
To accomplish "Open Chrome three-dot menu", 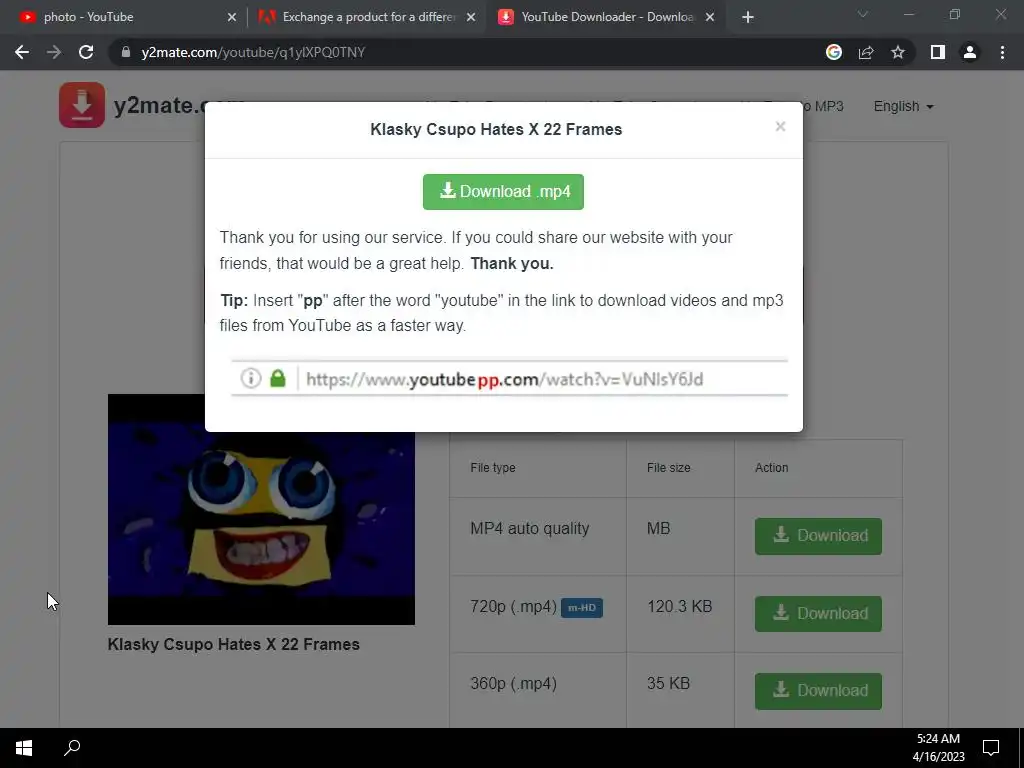I will tap(1002, 52).
